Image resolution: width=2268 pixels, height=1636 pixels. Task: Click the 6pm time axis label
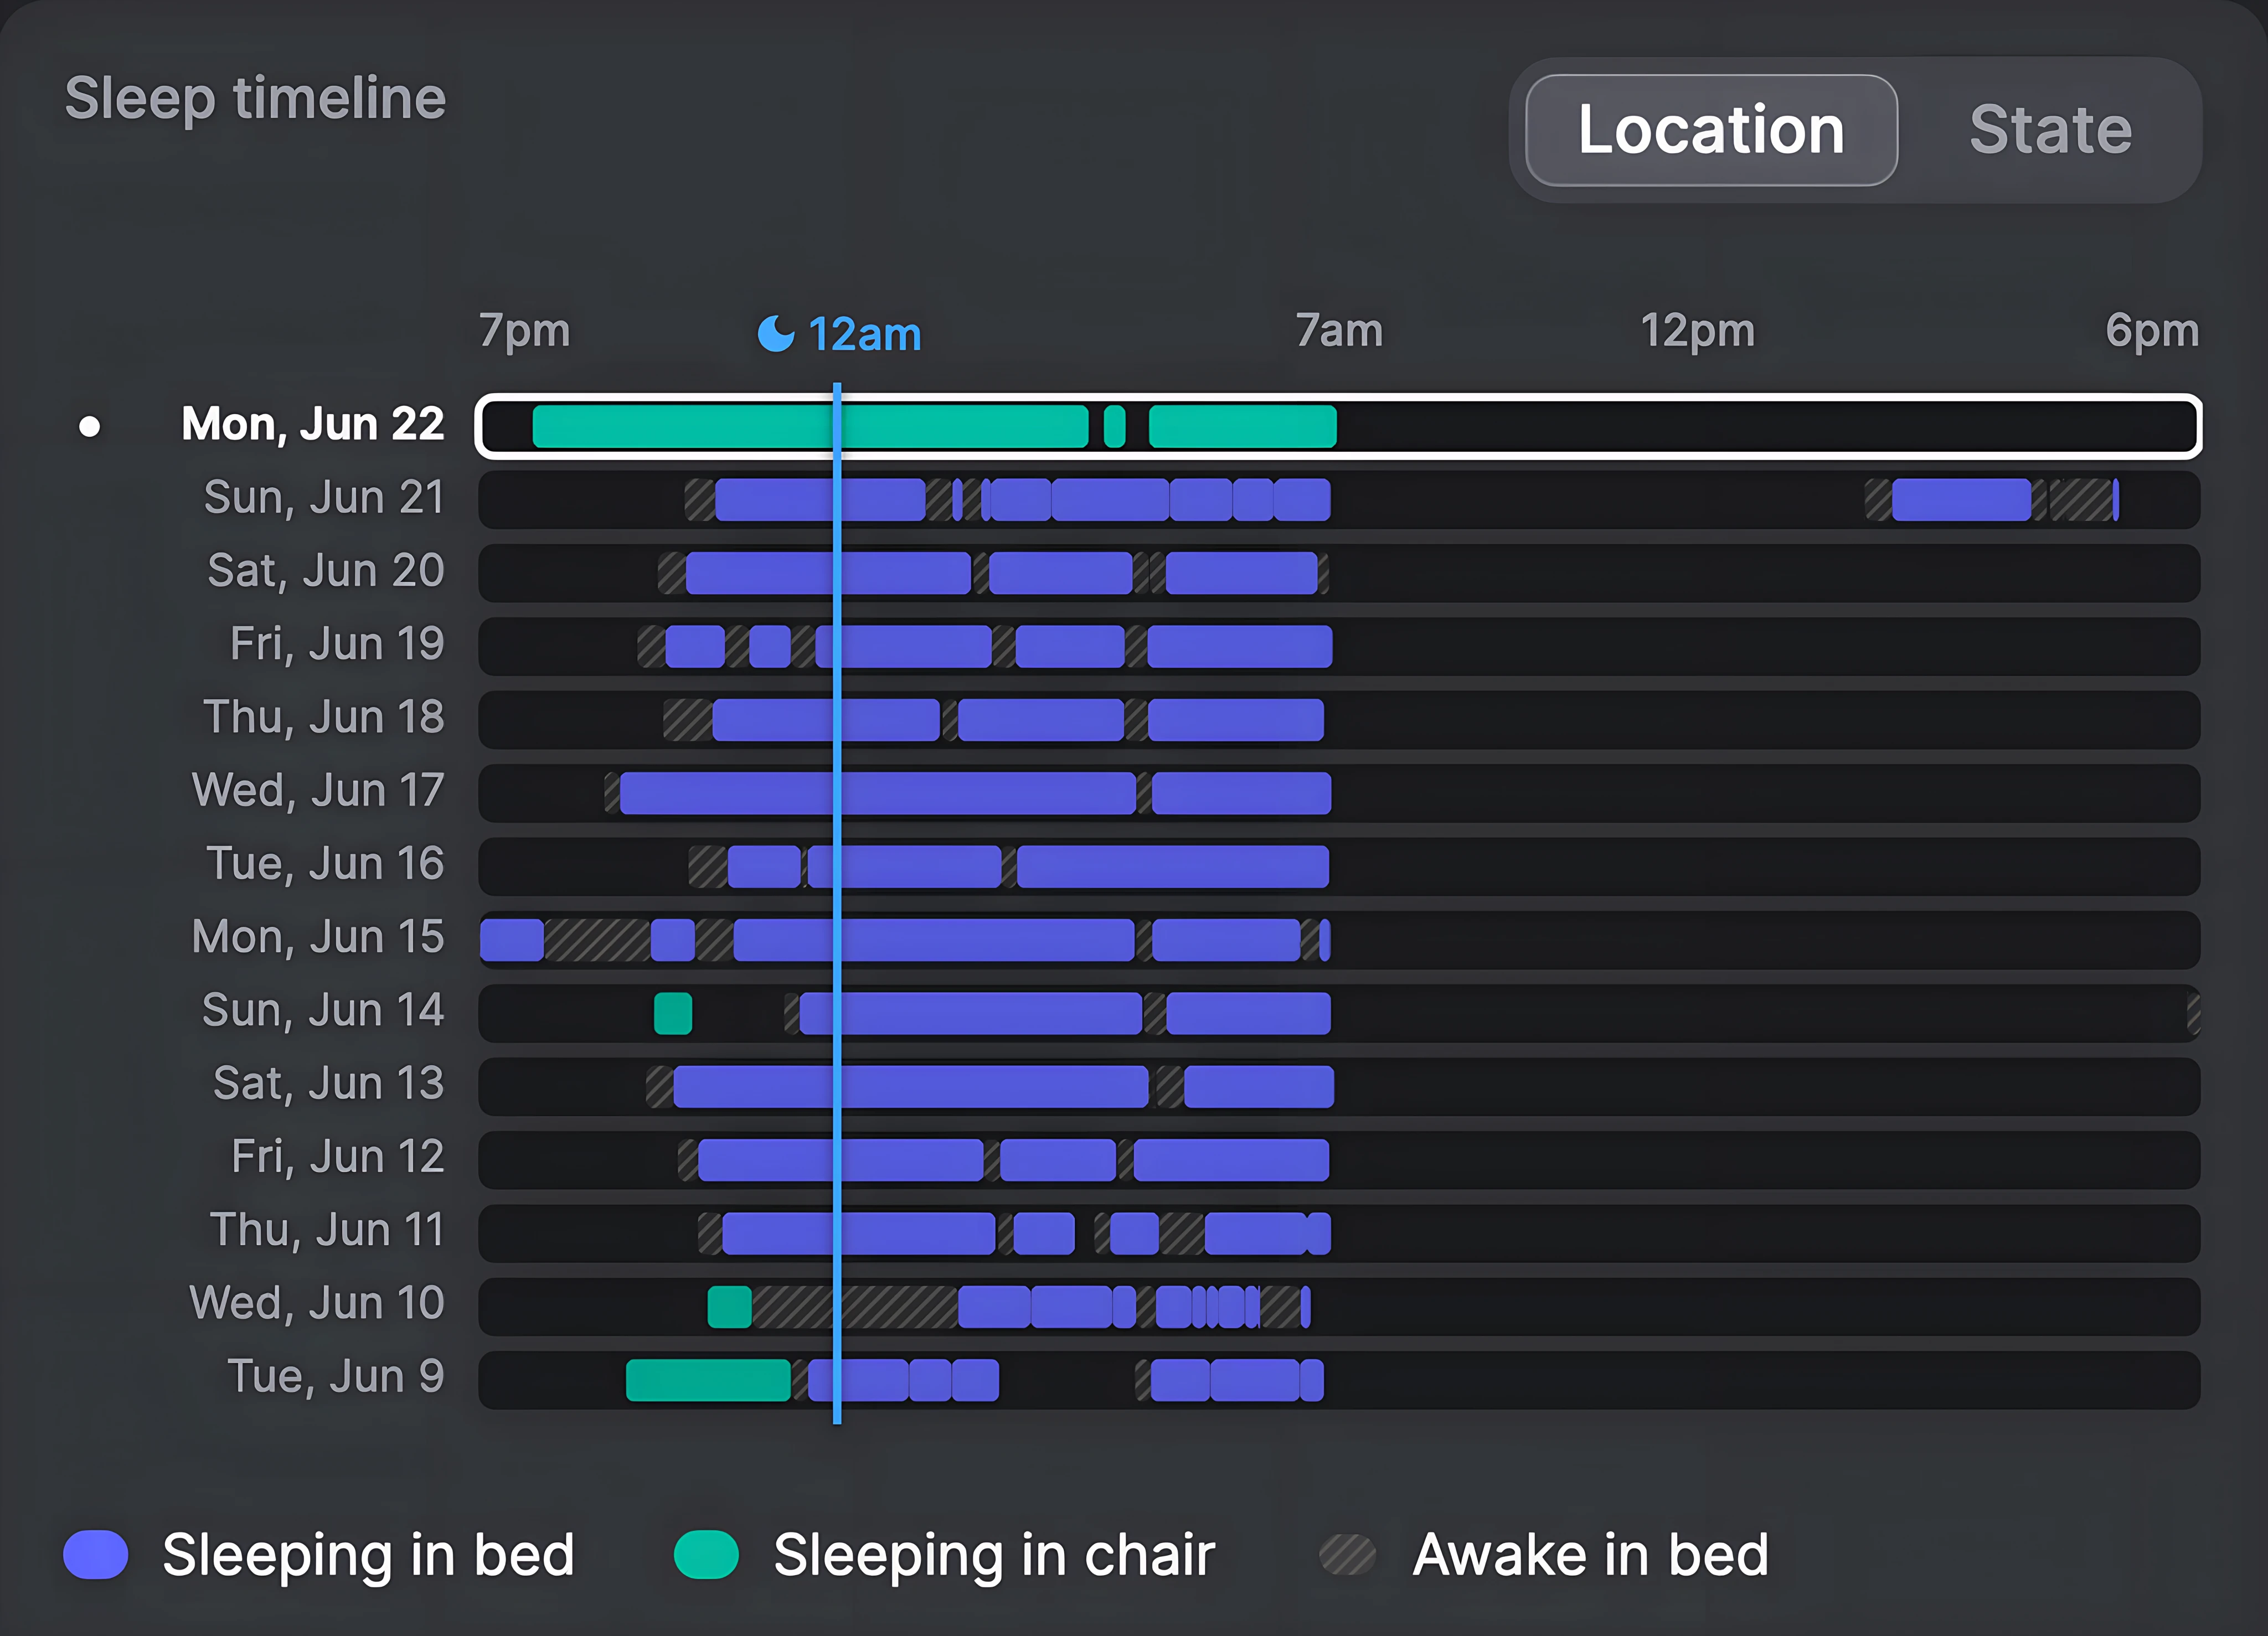(2152, 331)
